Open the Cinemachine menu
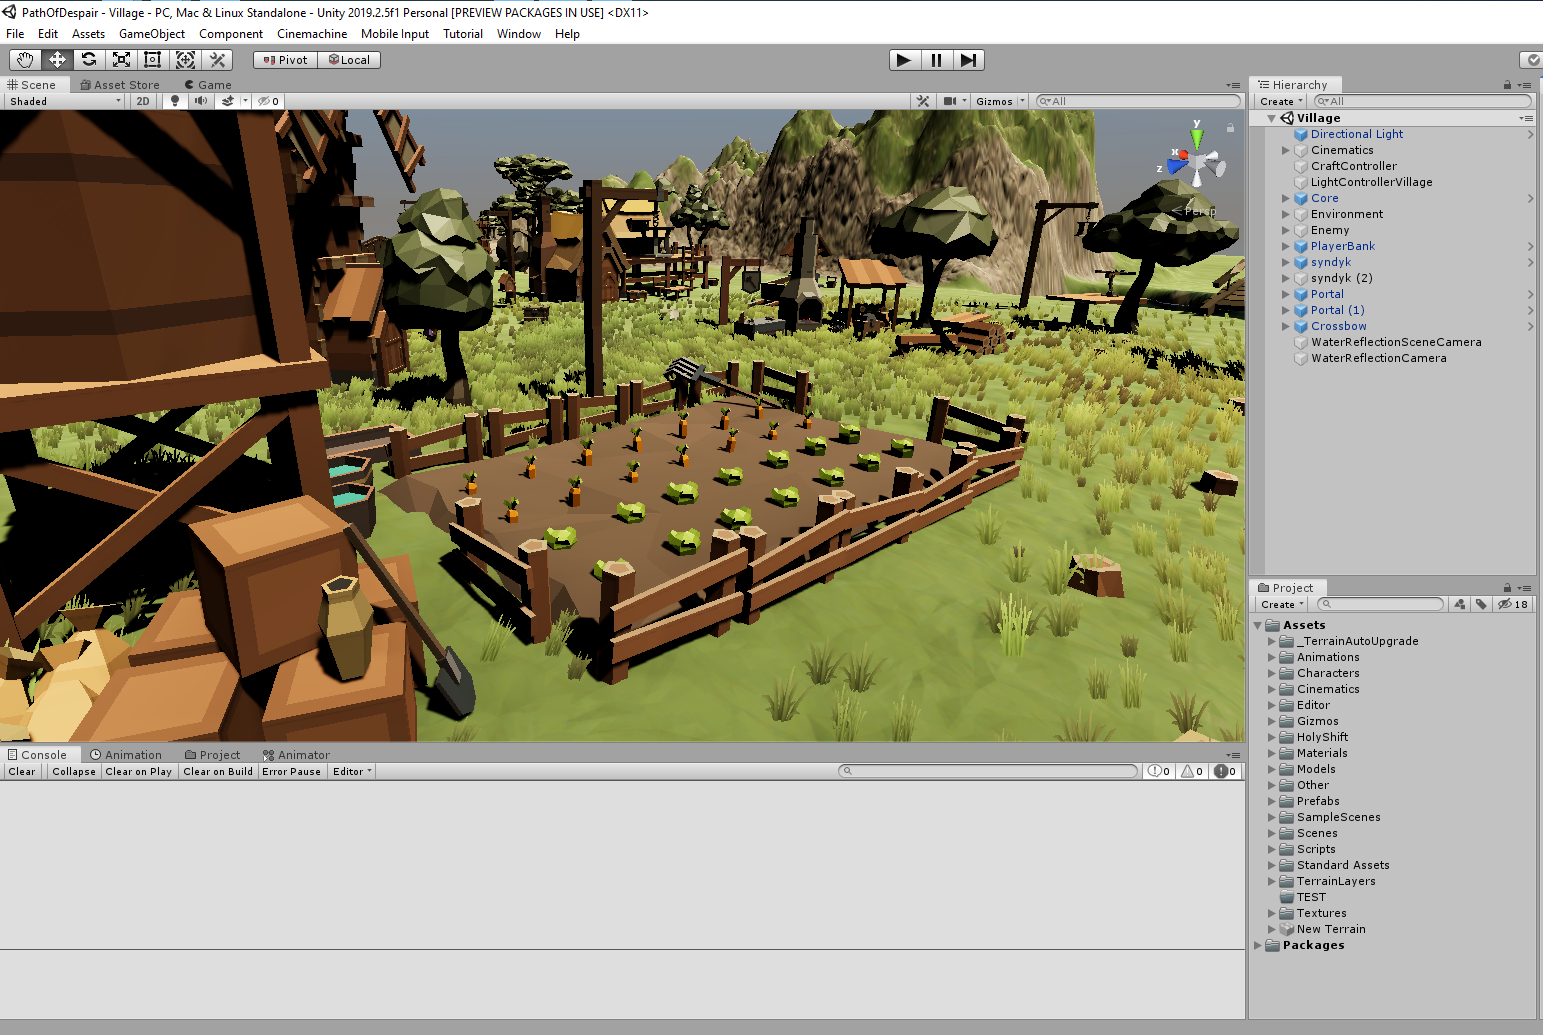1543x1035 pixels. [x=312, y=34]
